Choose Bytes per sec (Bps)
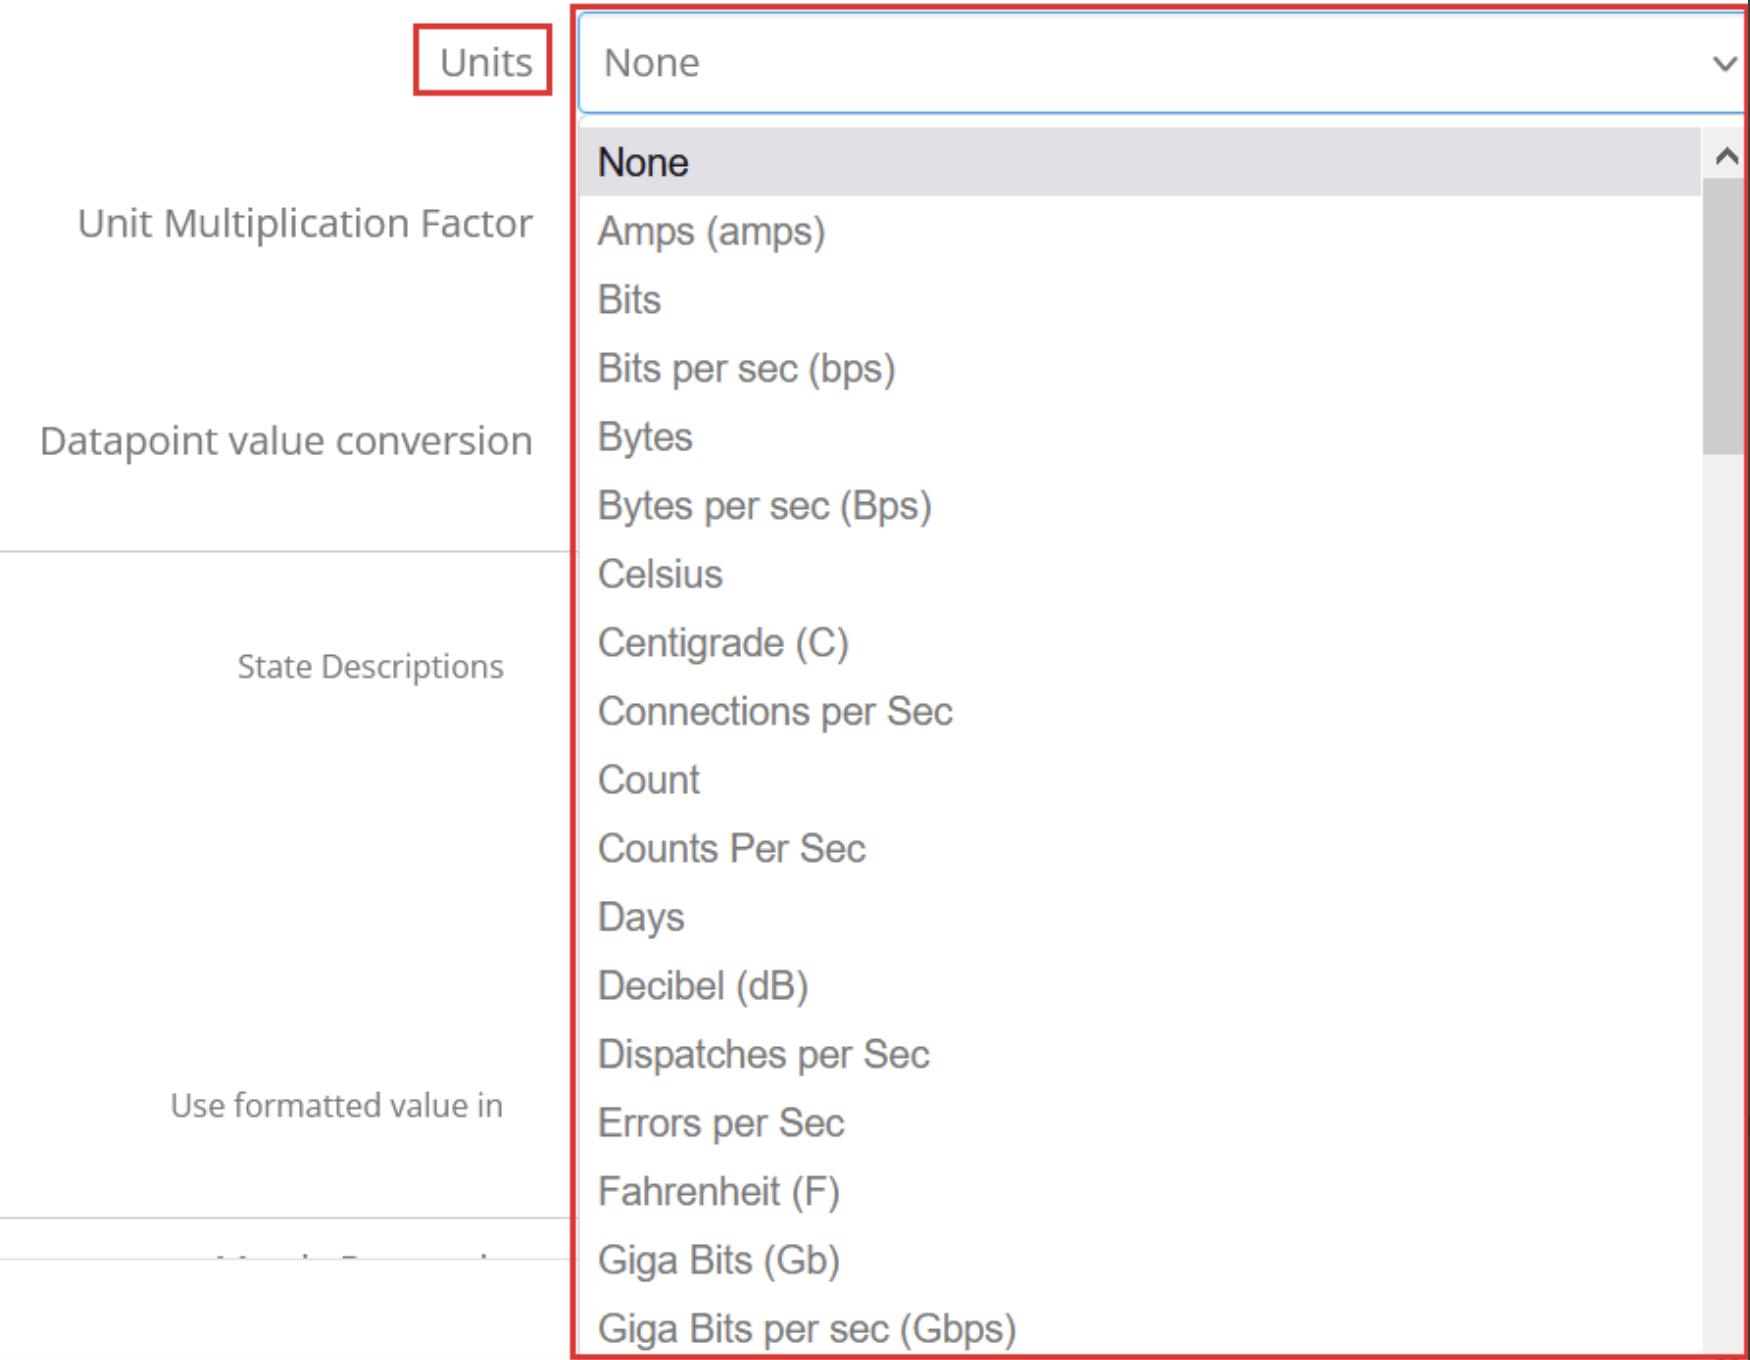Viewport: 1750px width, 1360px height. click(x=764, y=506)
